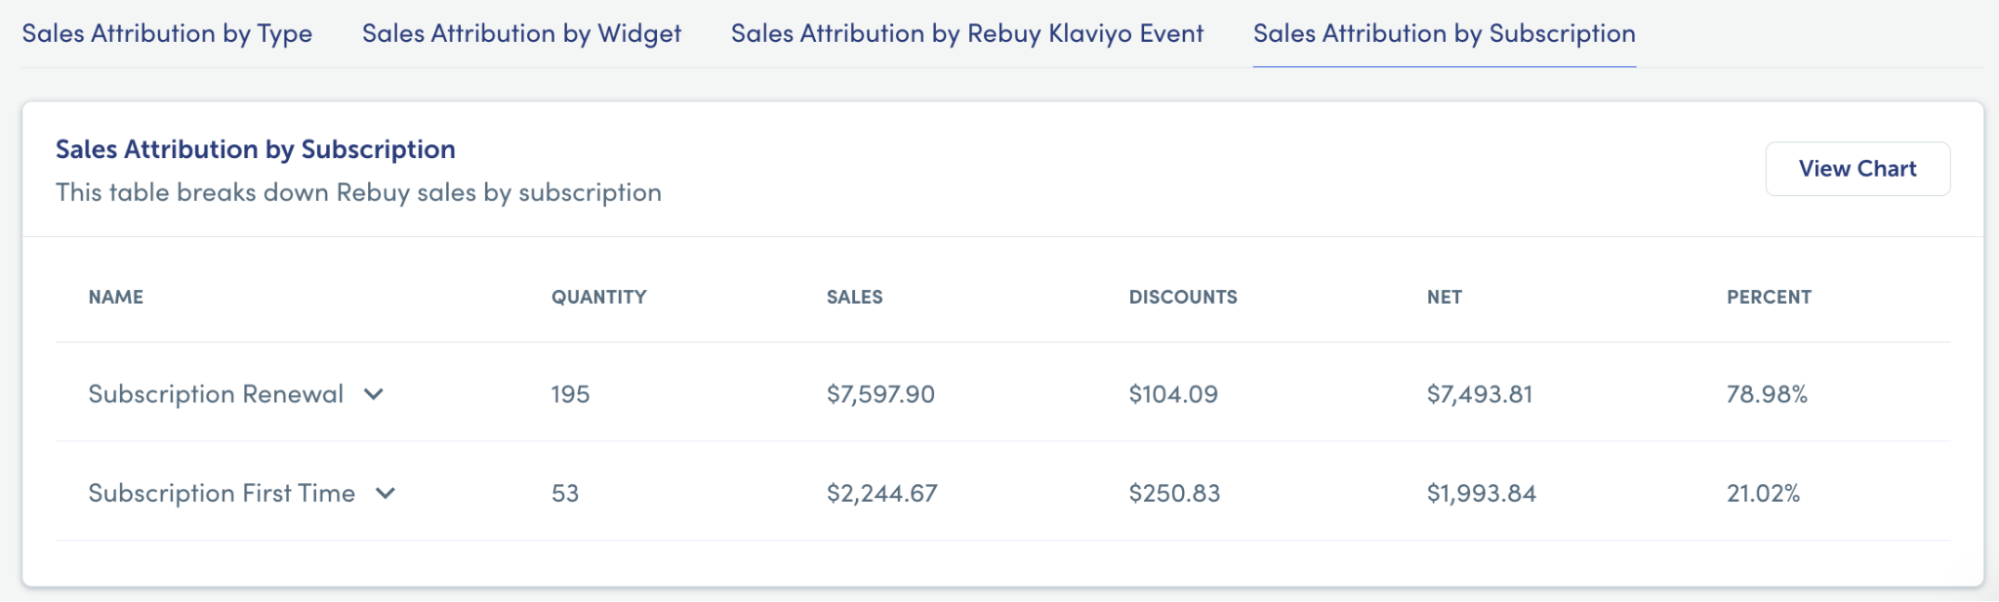The image size is (1999, 602).
Task: Click the View Chart button
Action: (1857, 169)
